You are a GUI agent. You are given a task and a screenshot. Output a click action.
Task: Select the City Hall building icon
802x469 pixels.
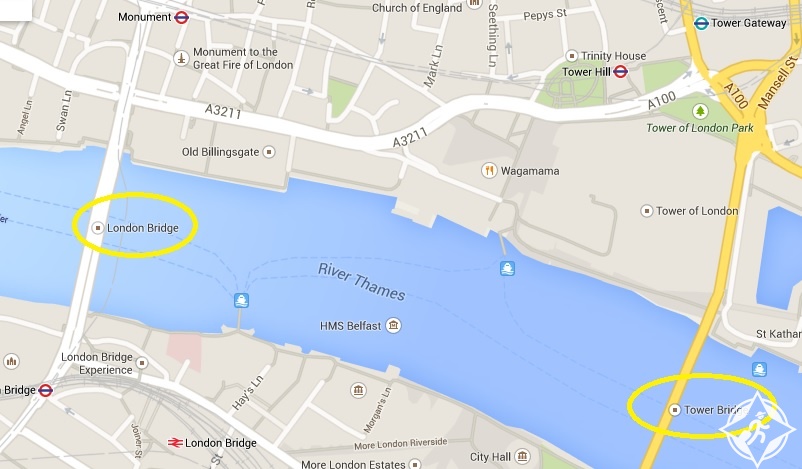pyautogui.click(x=522, y=456)
